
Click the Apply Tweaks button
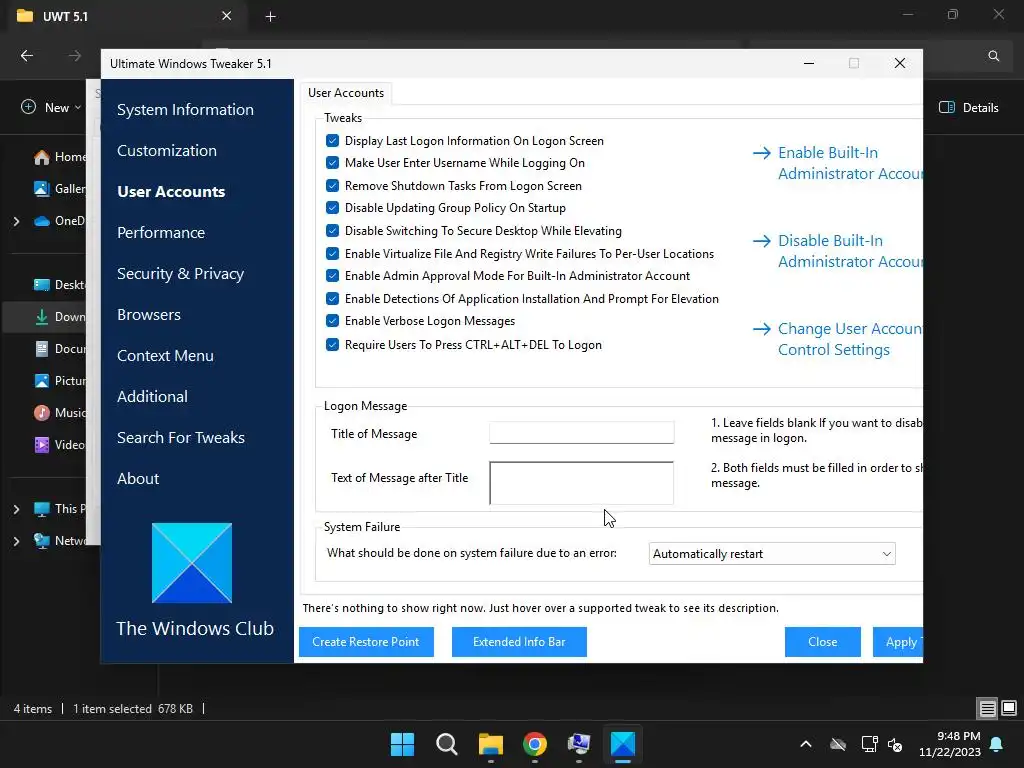898,642
